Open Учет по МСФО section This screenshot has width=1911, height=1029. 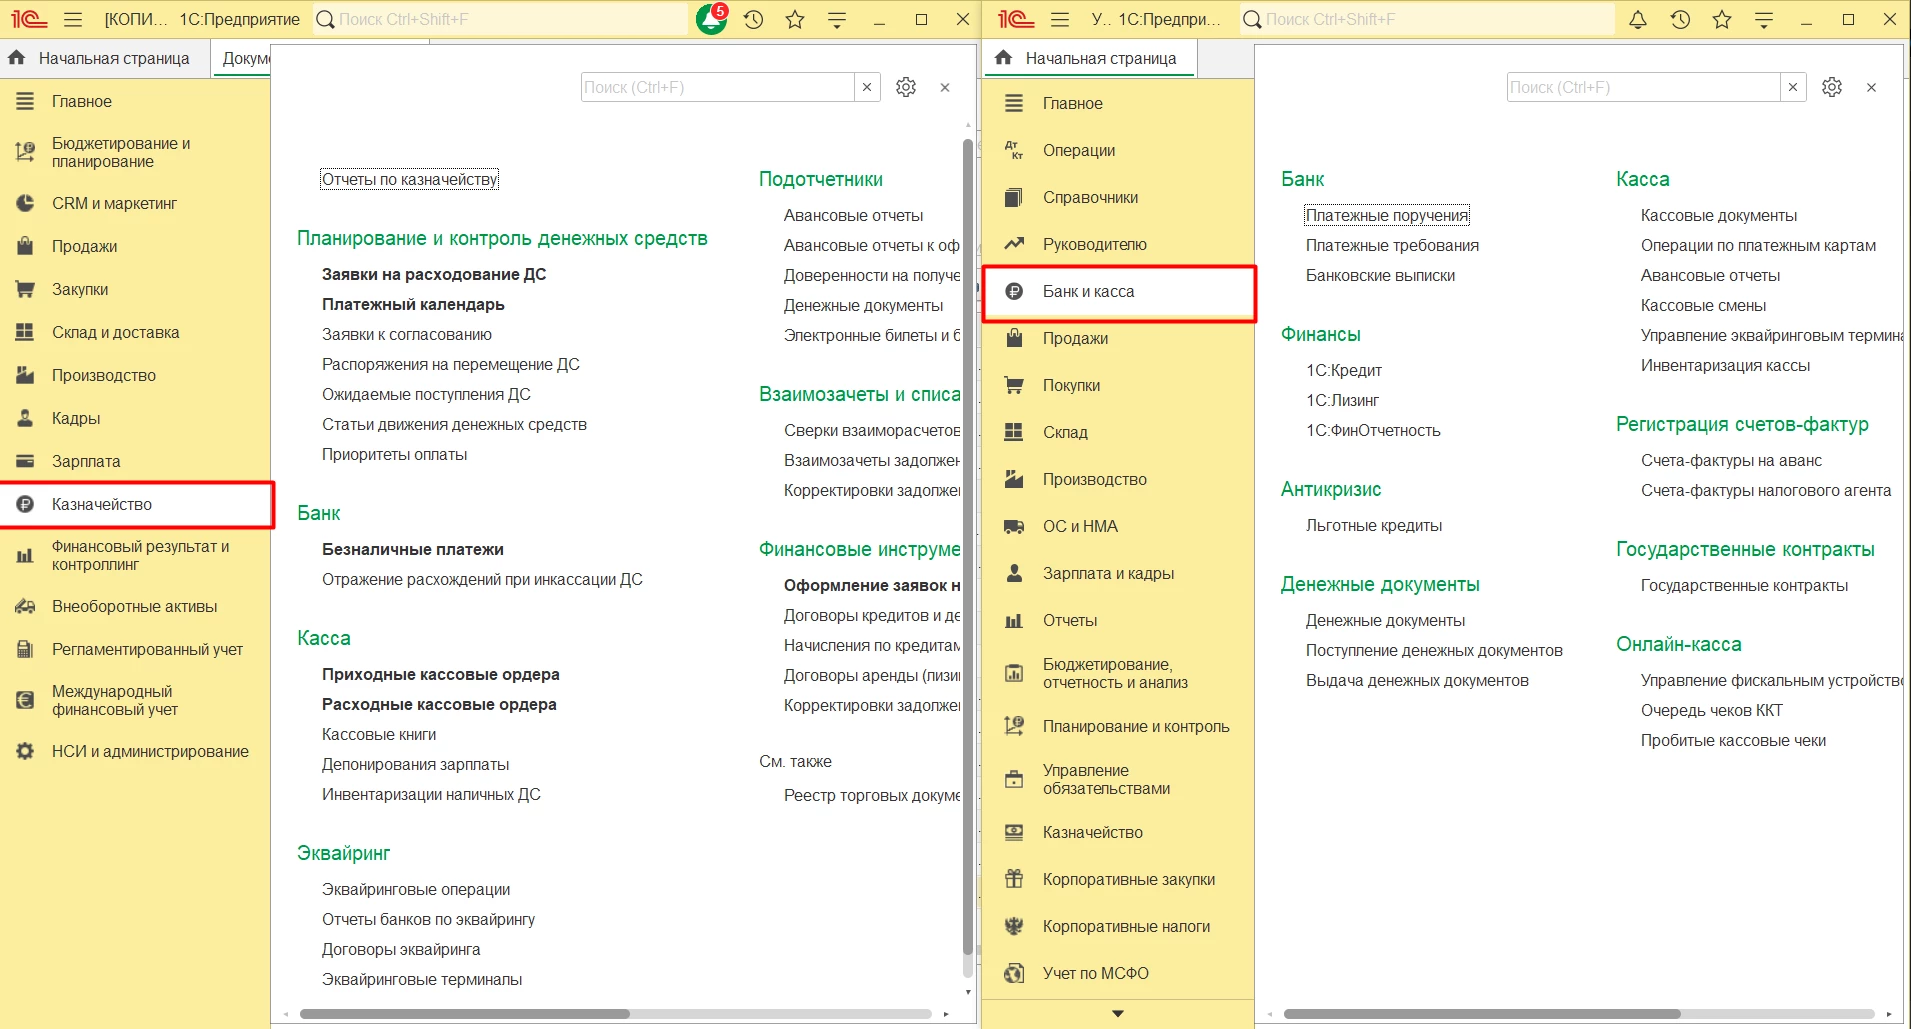click(x=1118, y=973)
